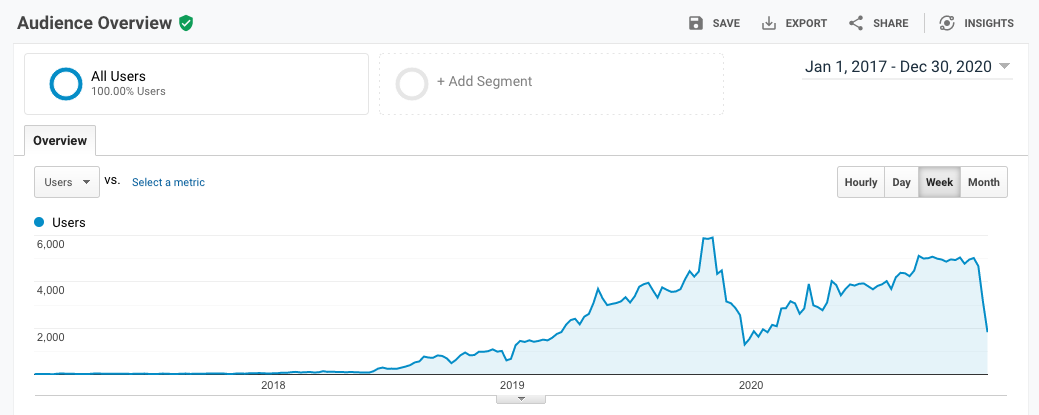The height and width of the screenshot is (415, 1039).
Task: Click the 4,000 y-axis label
Action: tap(50, 290)
